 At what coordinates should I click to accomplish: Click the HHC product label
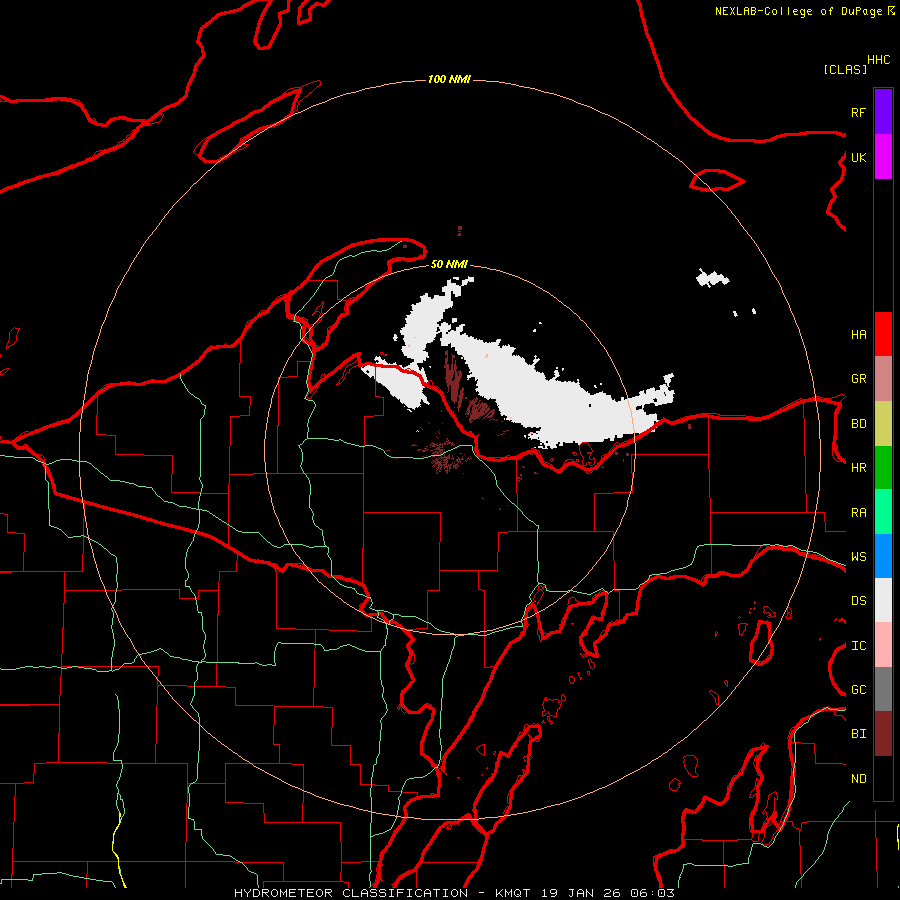[879, 60]
